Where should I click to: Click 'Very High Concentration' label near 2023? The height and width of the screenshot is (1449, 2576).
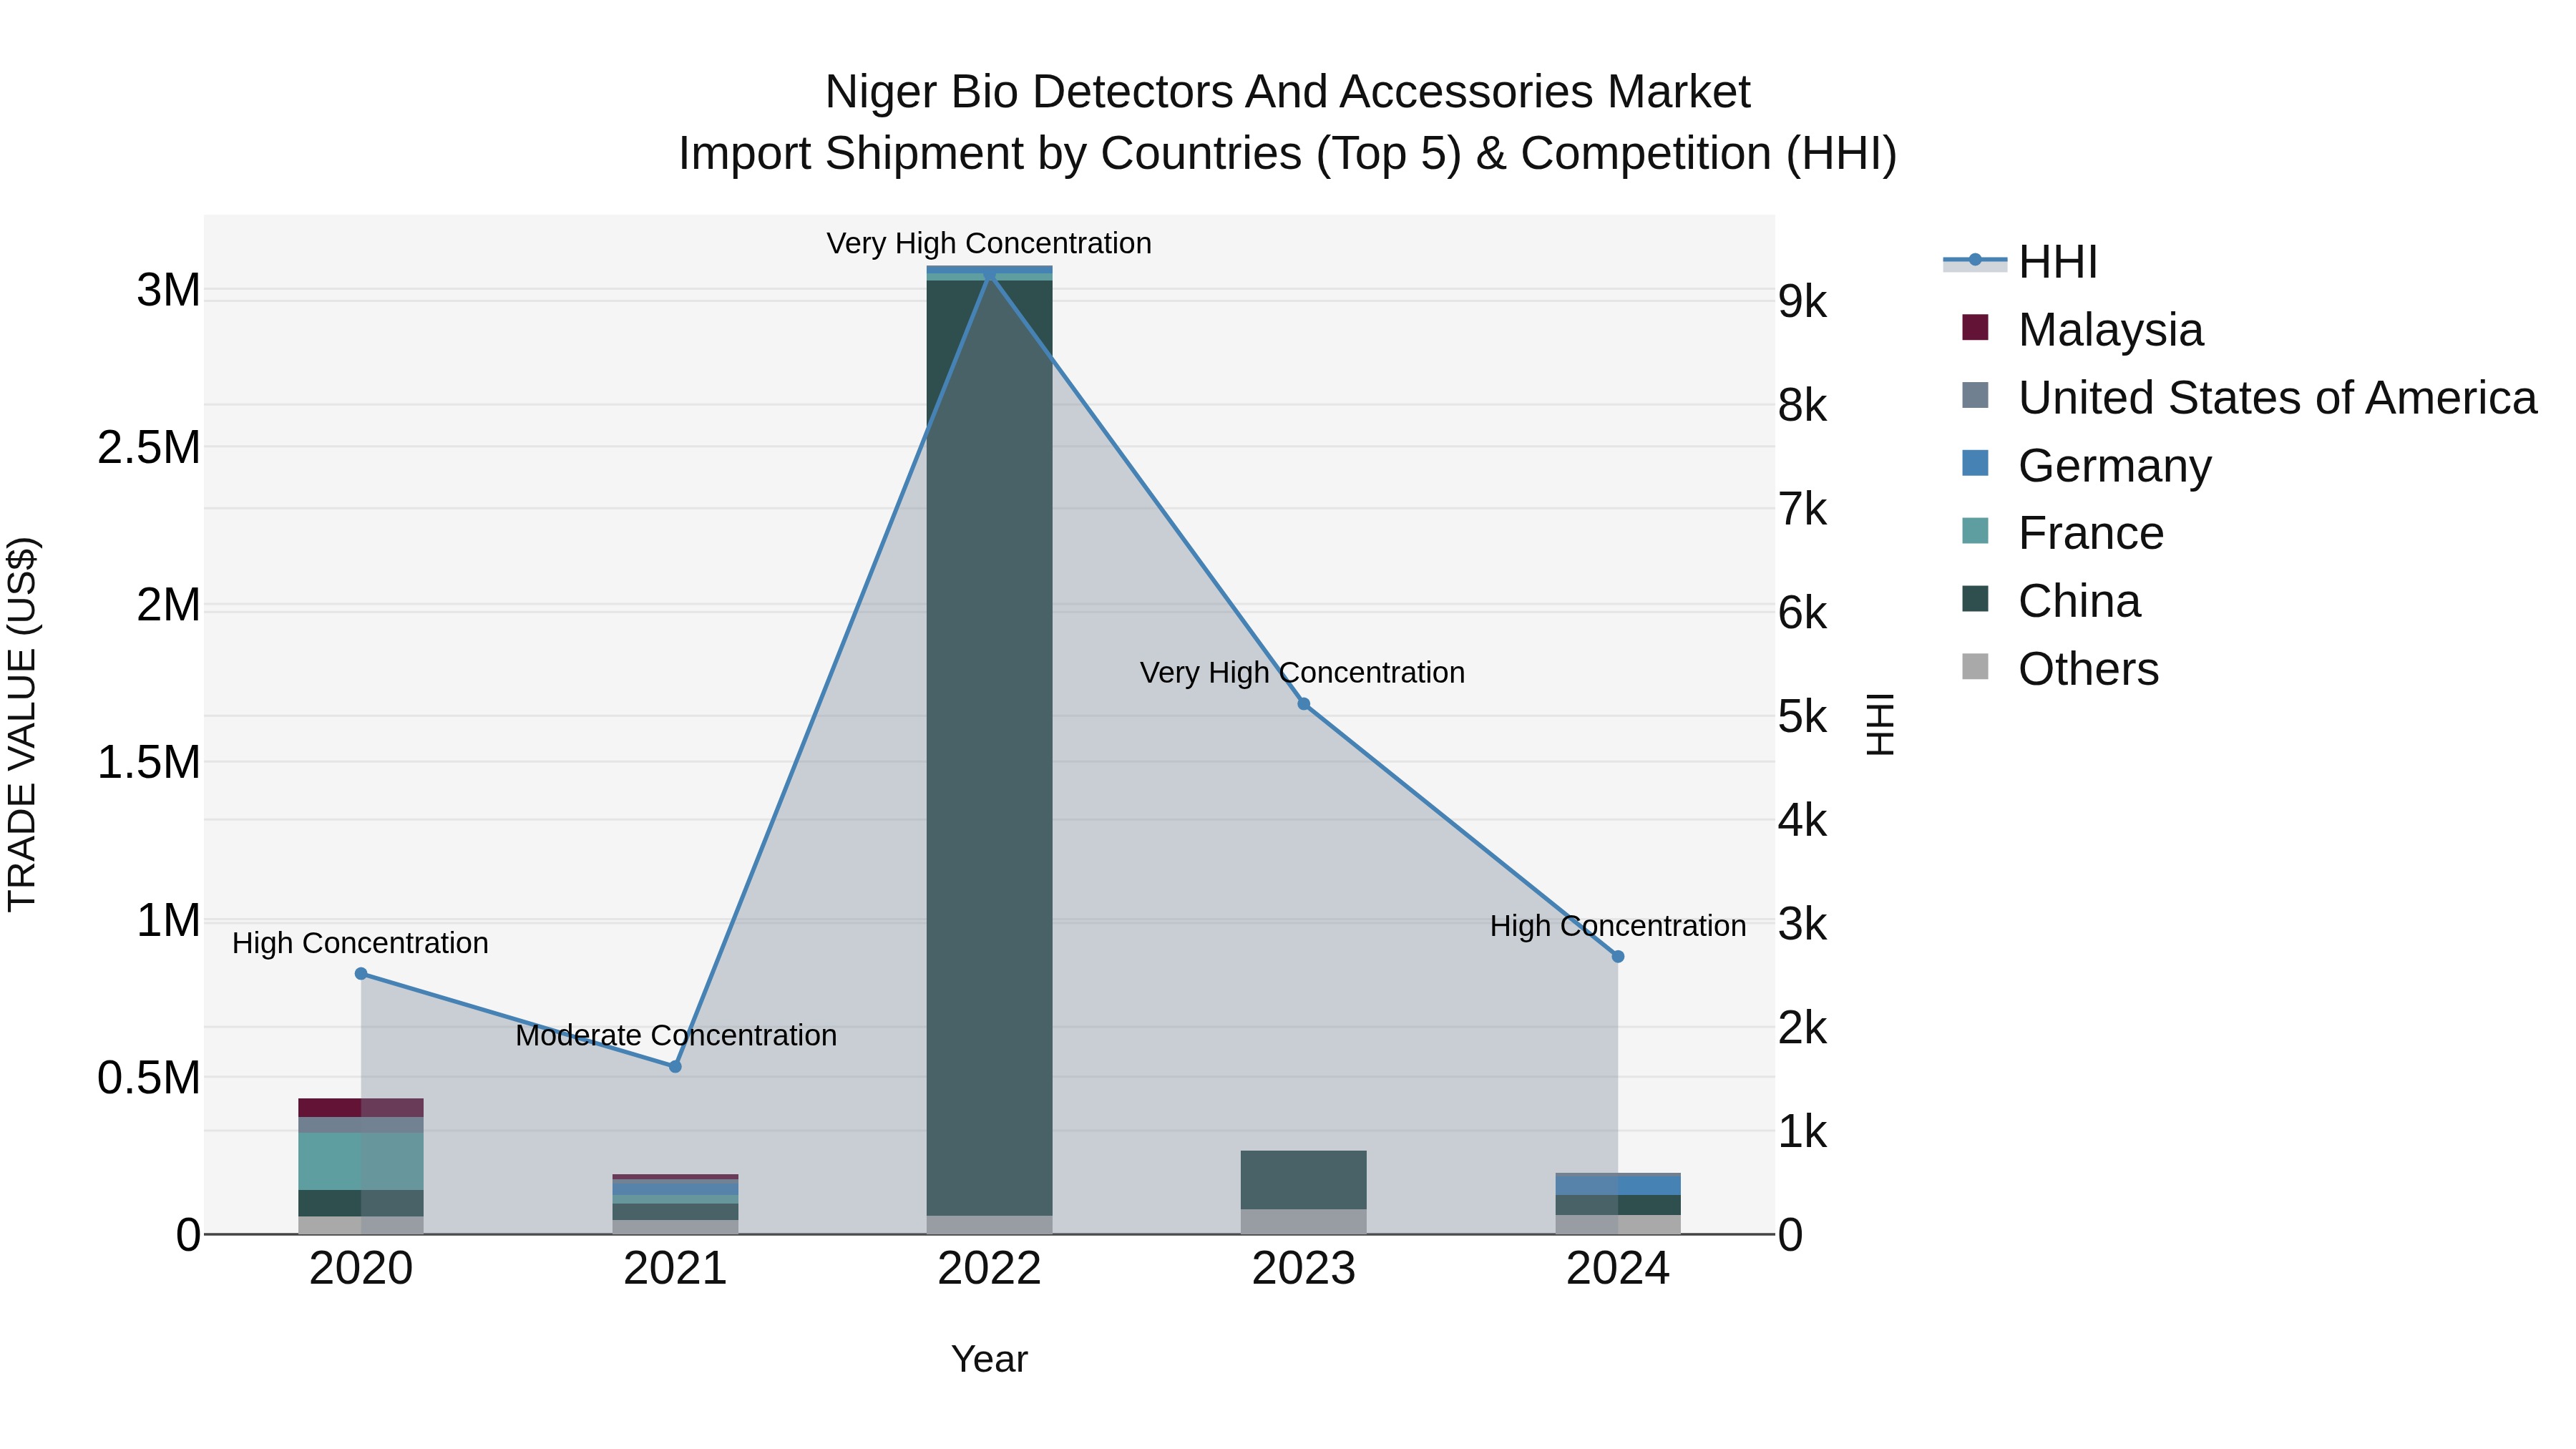[1303, 673]
